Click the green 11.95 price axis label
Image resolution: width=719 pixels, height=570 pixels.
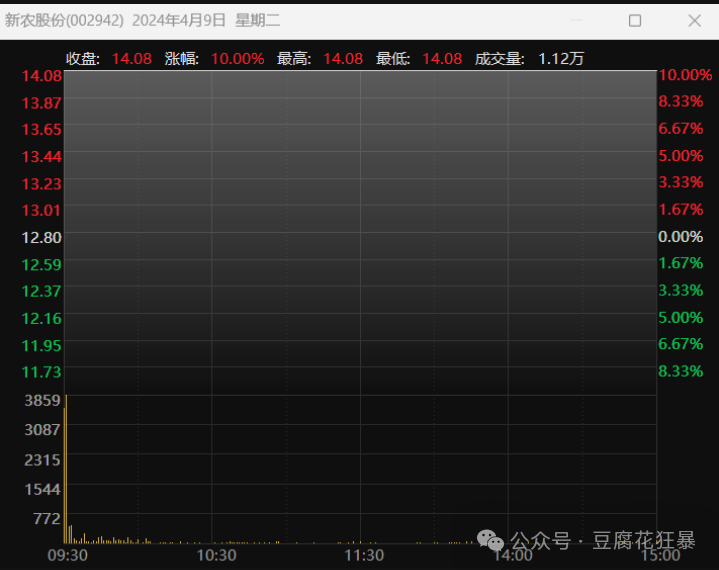[42, 346]
